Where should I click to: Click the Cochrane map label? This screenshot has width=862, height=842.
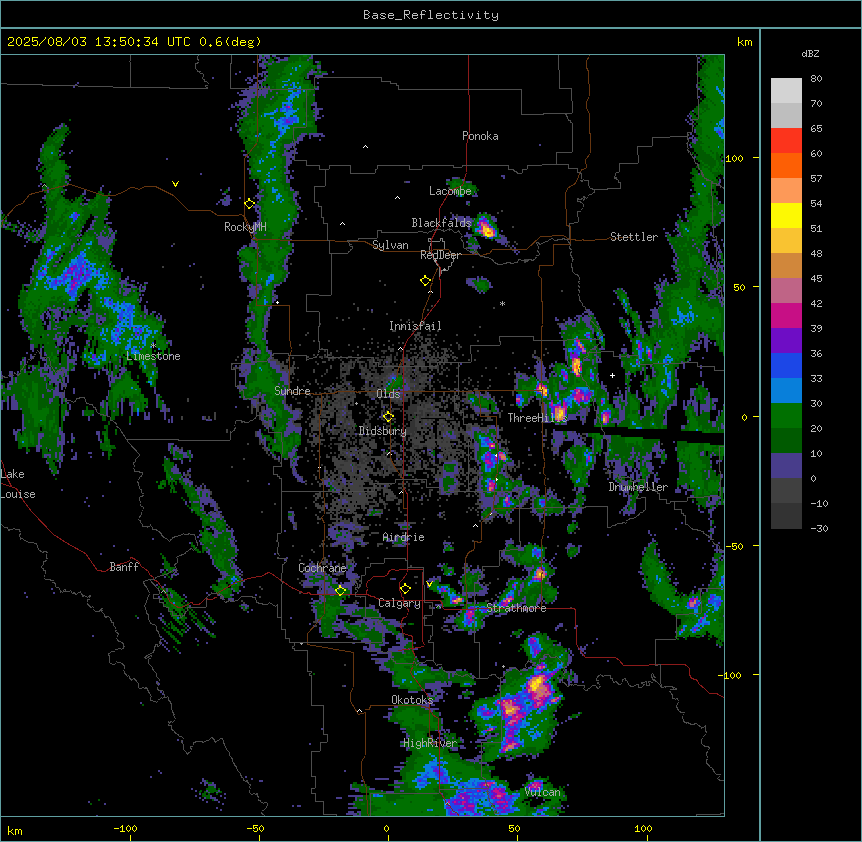323,568
